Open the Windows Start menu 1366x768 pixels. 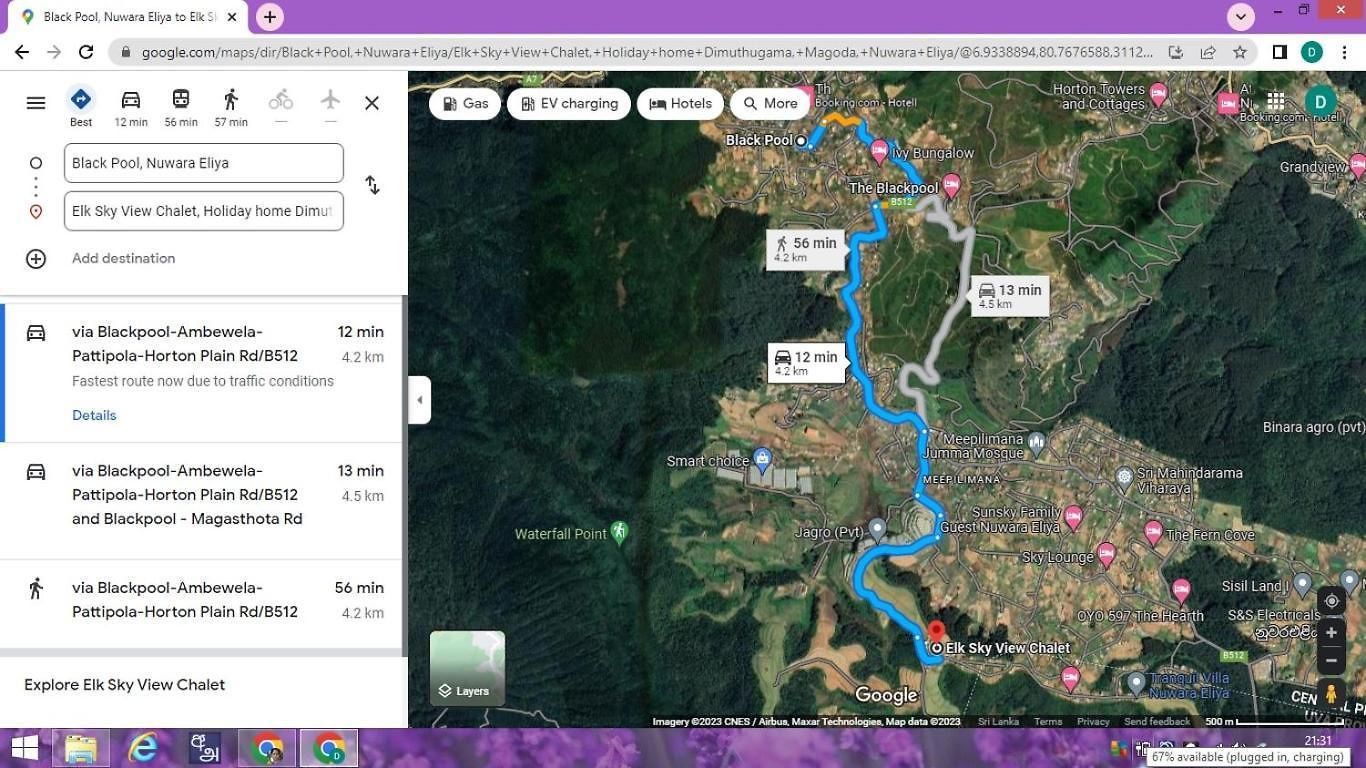click(x=24, y=748)
